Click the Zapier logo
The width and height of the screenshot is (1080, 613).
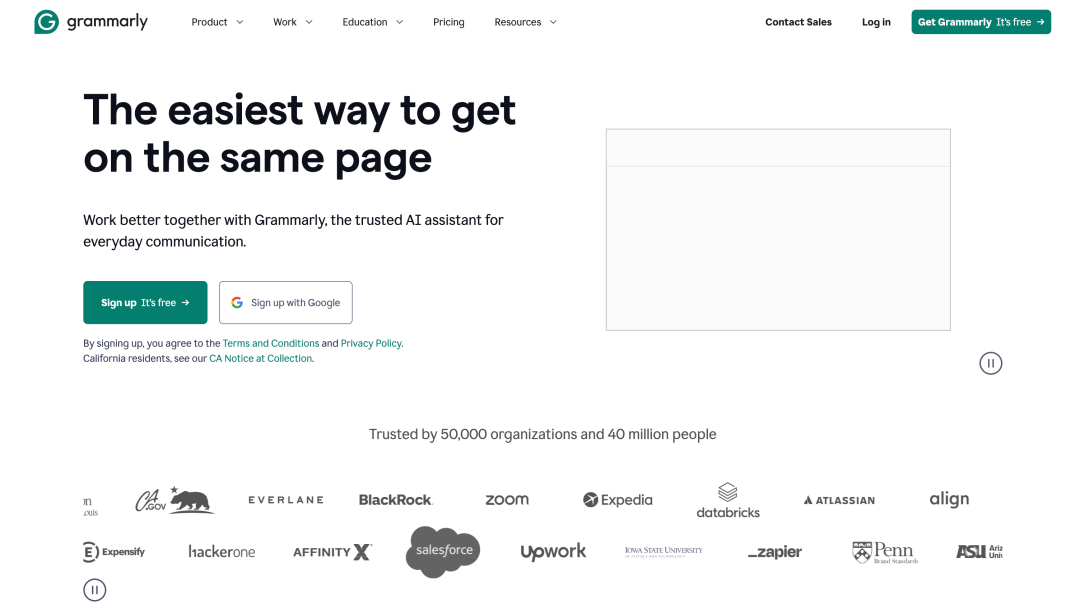click(775, 552)
